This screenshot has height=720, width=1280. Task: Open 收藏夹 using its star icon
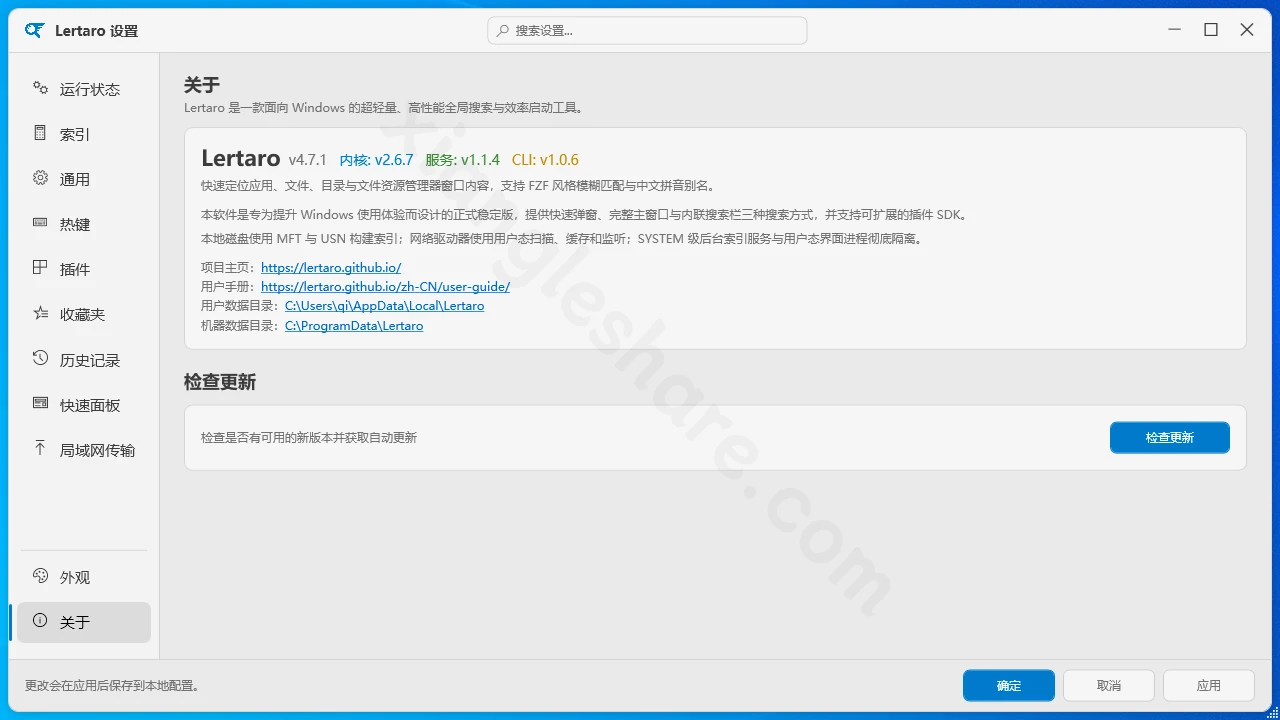click(x=40, y=313)
